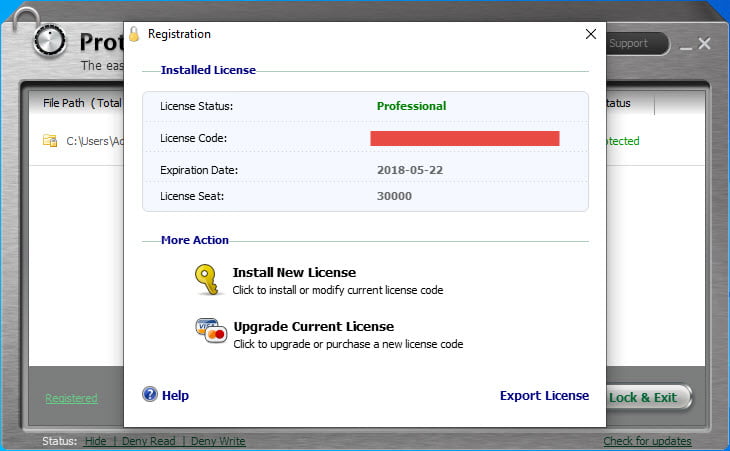Image resolution: width=730 pixels, height=451 pixels.
Task: Open Install New License
Action: pyautogui.click(x=294, y=272)
